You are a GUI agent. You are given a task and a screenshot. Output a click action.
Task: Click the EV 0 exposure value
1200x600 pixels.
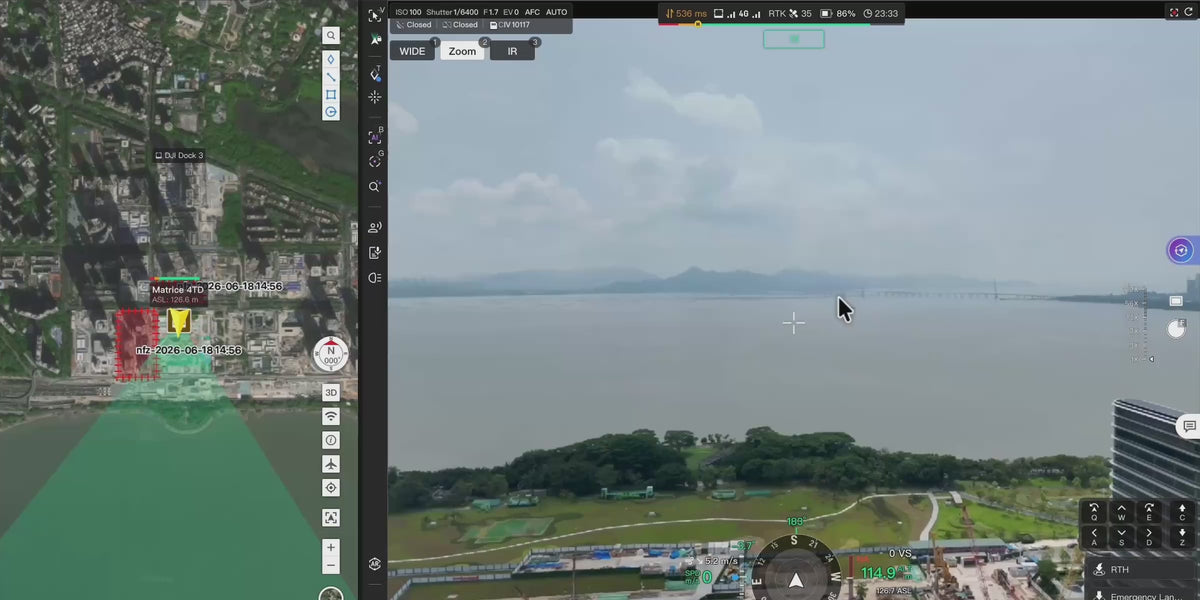coord(510,12)
